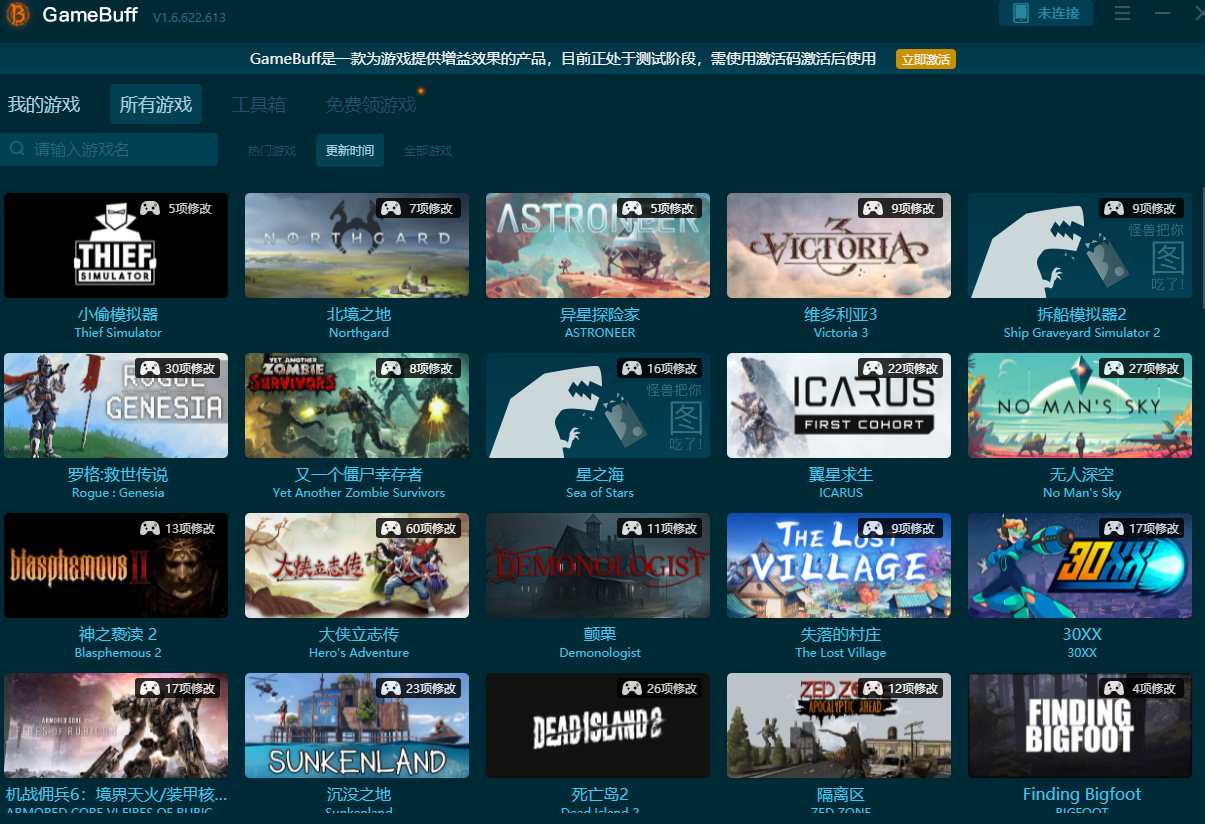Open ICARUS First Cohort cover thumbnail
The image size is (1205, 824).
[839, 405]
